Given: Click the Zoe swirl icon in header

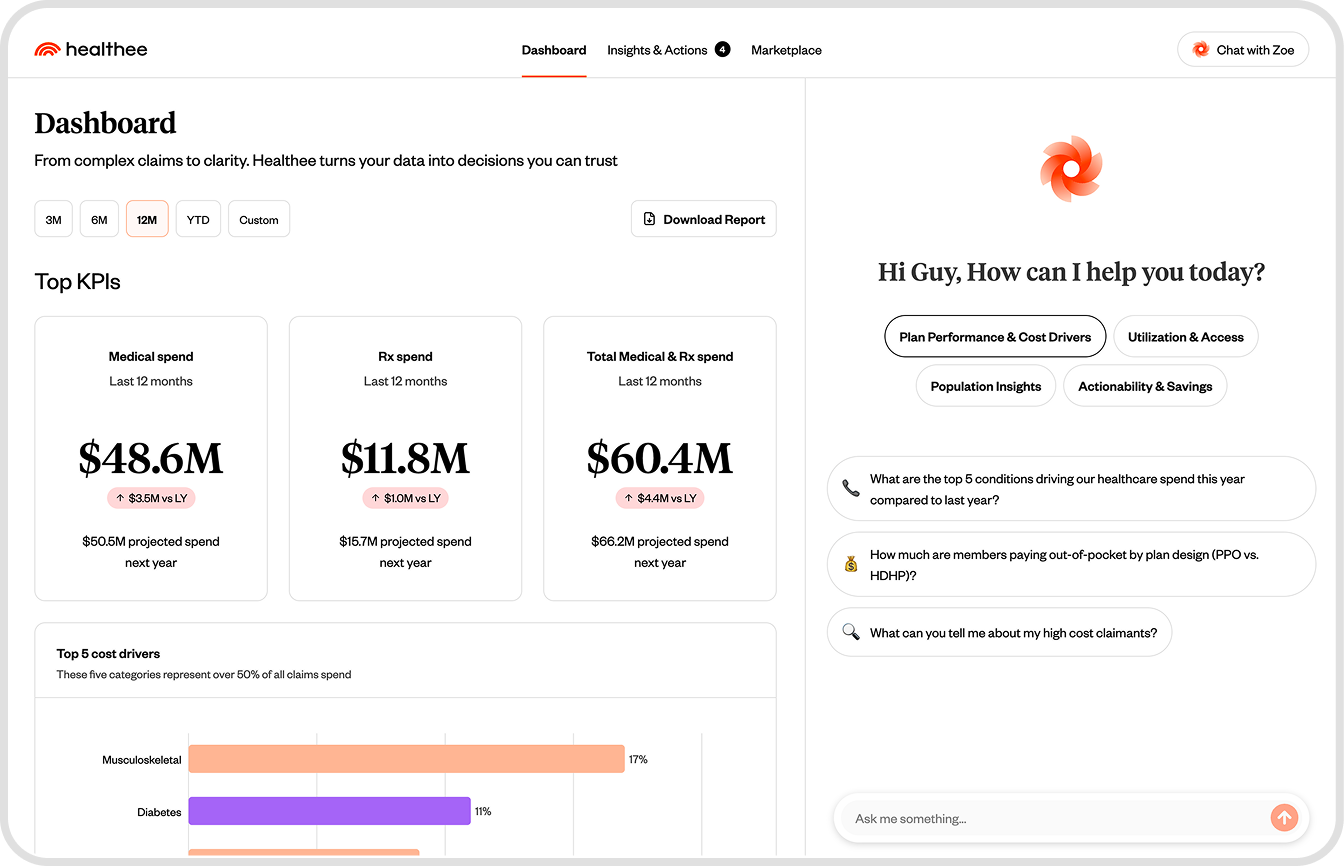Looking at the screenshot, I should [x=1201, y=50].
